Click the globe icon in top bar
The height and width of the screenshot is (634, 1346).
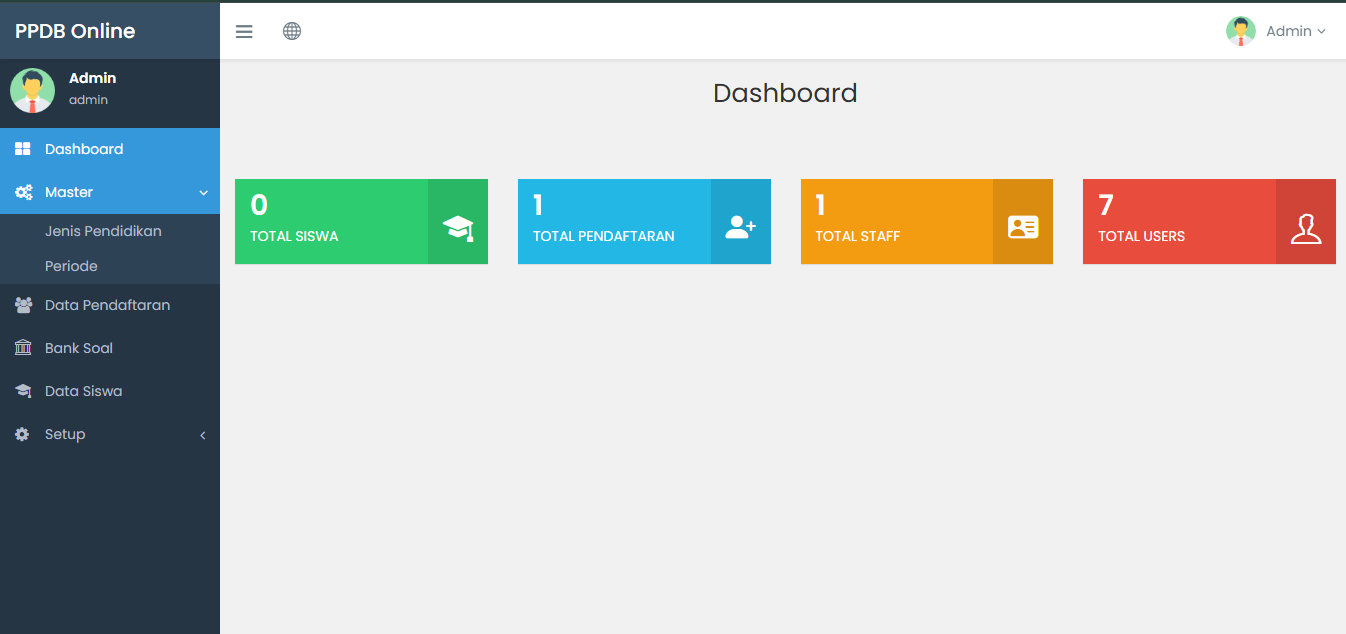click(292, 31)
